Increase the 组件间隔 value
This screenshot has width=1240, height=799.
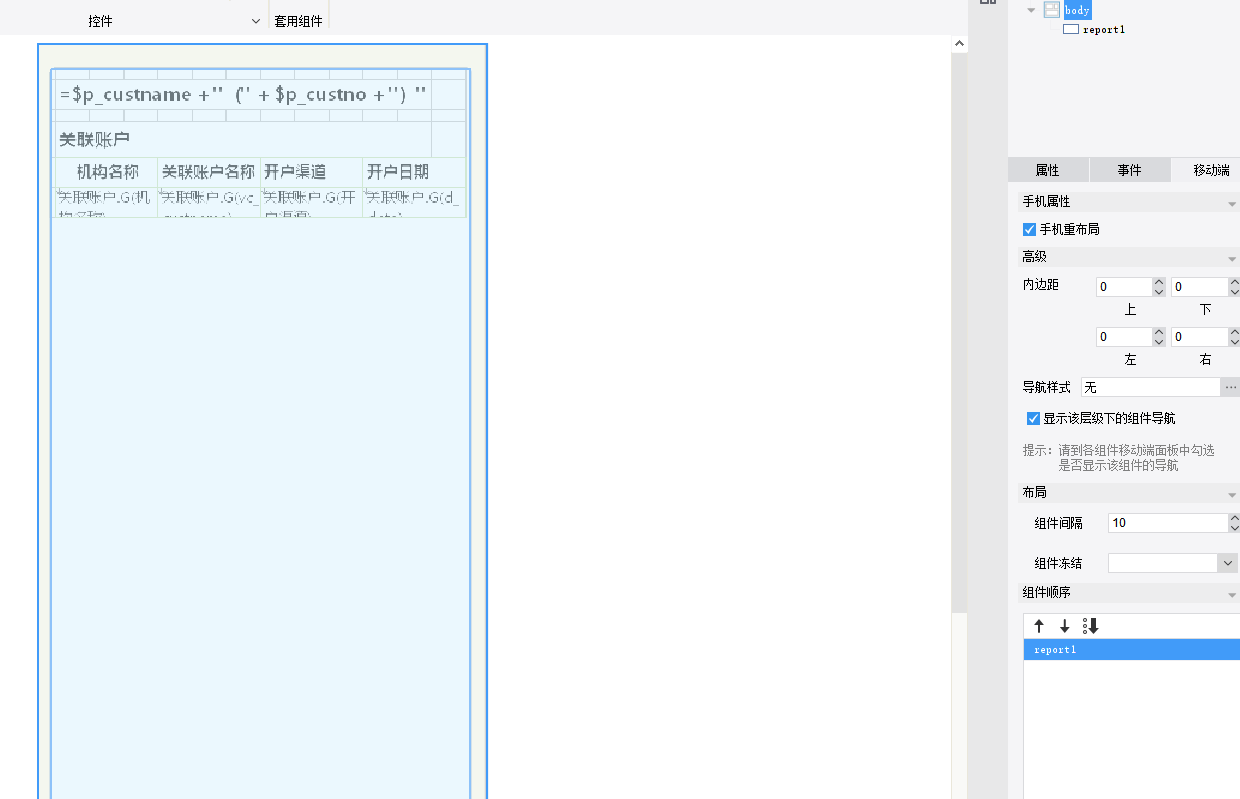pos(1234,518)
